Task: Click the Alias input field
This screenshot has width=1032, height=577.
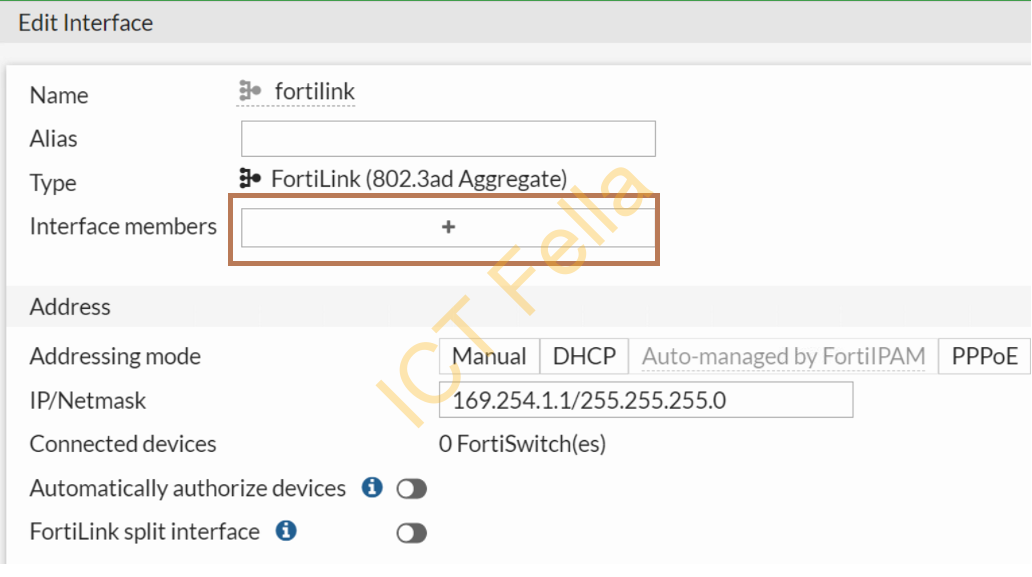Action: point(448,138)
